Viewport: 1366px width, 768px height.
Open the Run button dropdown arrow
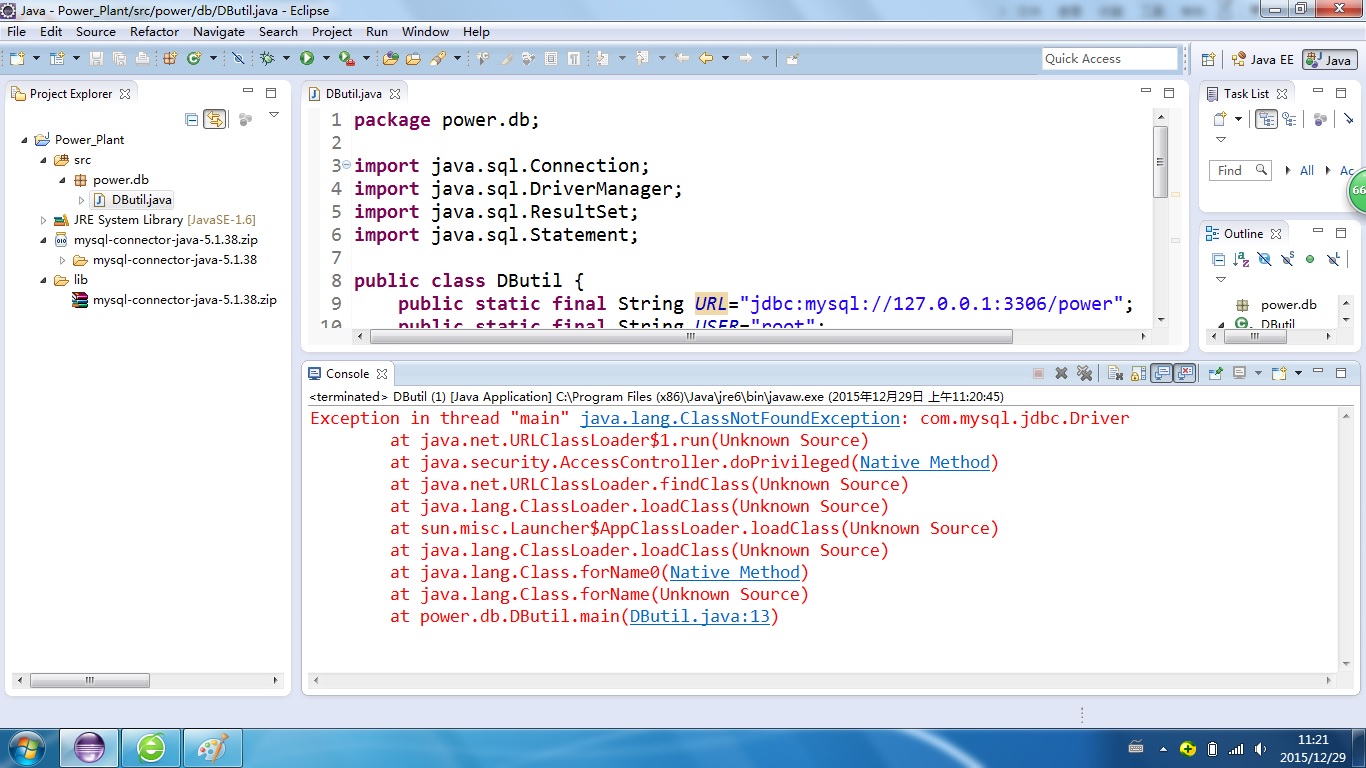[326, 58]
